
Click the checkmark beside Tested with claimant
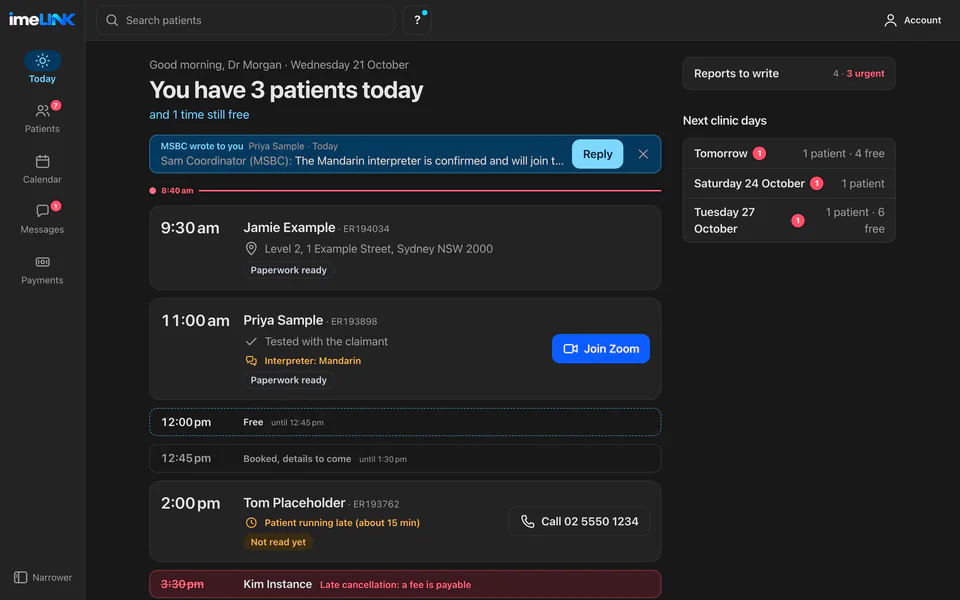[x=251, y=342]
